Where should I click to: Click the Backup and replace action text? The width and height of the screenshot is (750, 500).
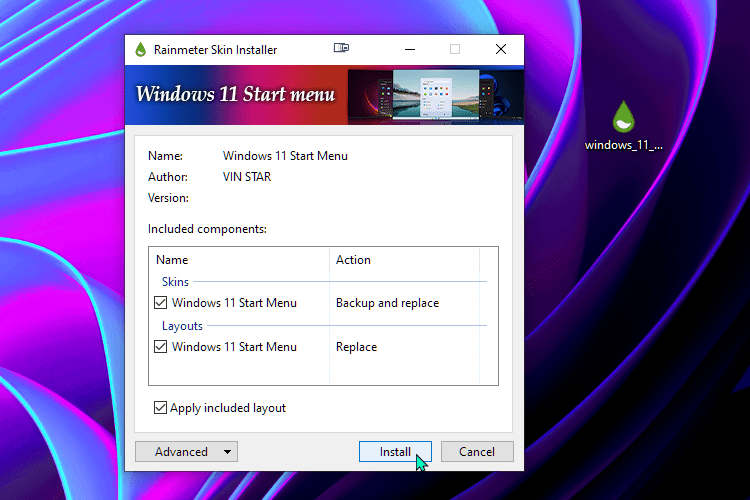coord(387,303)
